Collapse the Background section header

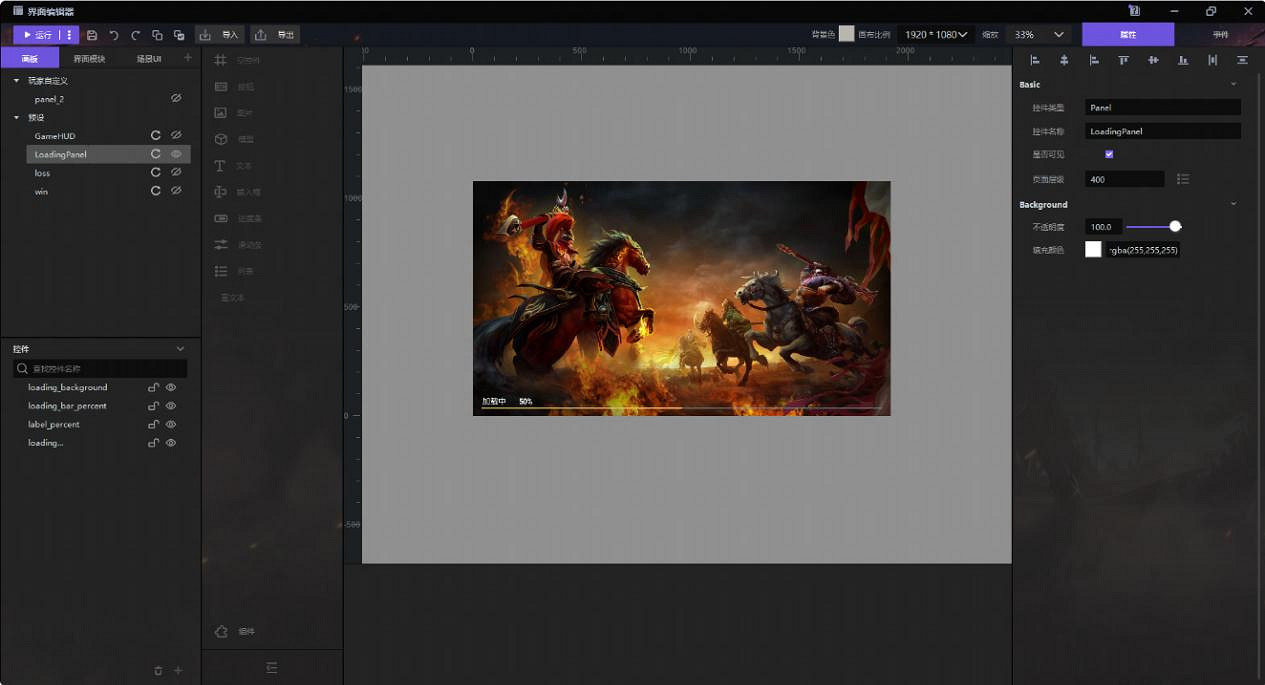[1233, 204]
